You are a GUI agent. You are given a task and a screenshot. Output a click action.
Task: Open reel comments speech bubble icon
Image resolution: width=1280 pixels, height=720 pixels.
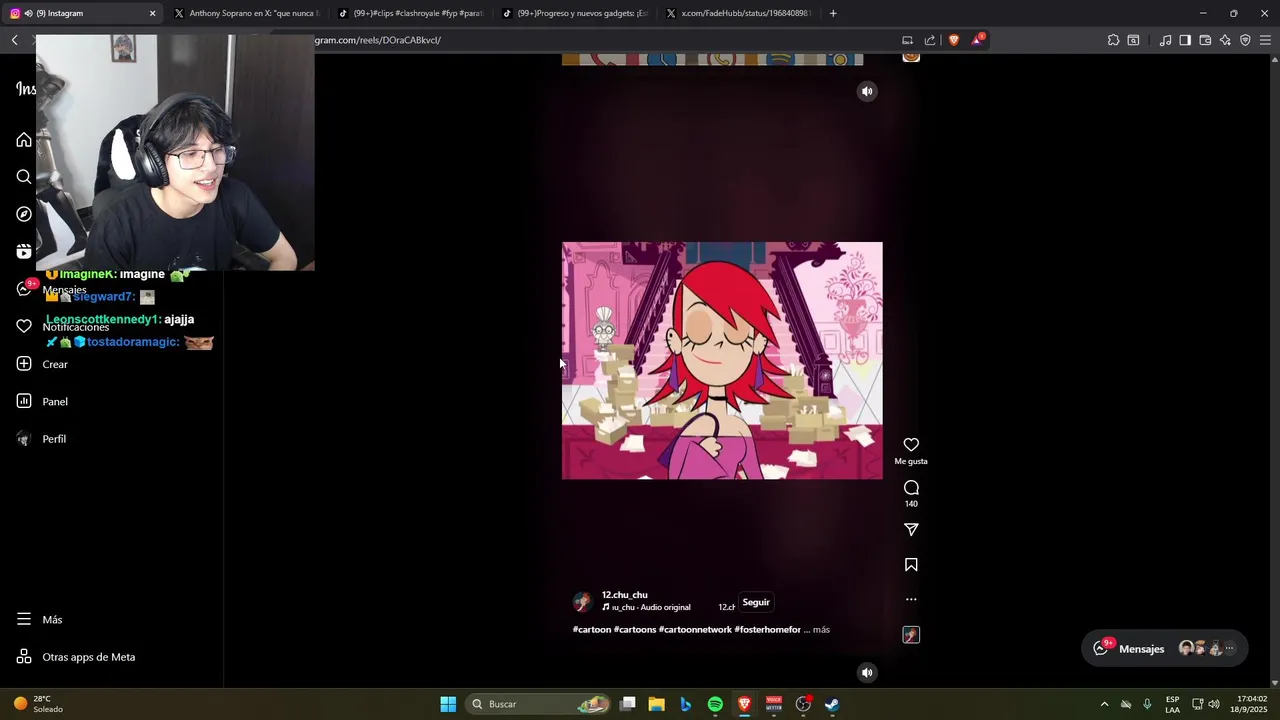[911, 488]
